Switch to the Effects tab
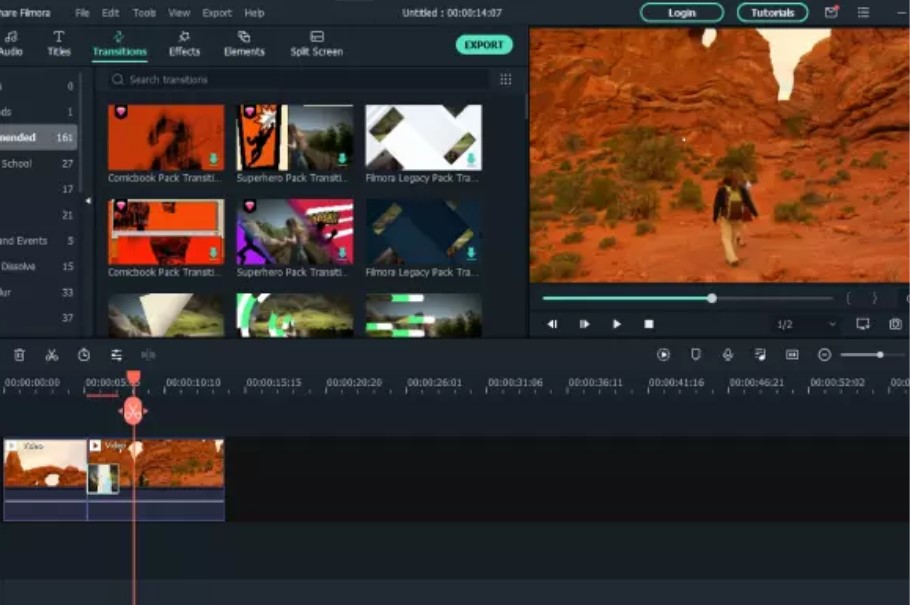Image resolution: width=910 pixels, height=605 pixels. pyautogui.click(x=184, y=44)
